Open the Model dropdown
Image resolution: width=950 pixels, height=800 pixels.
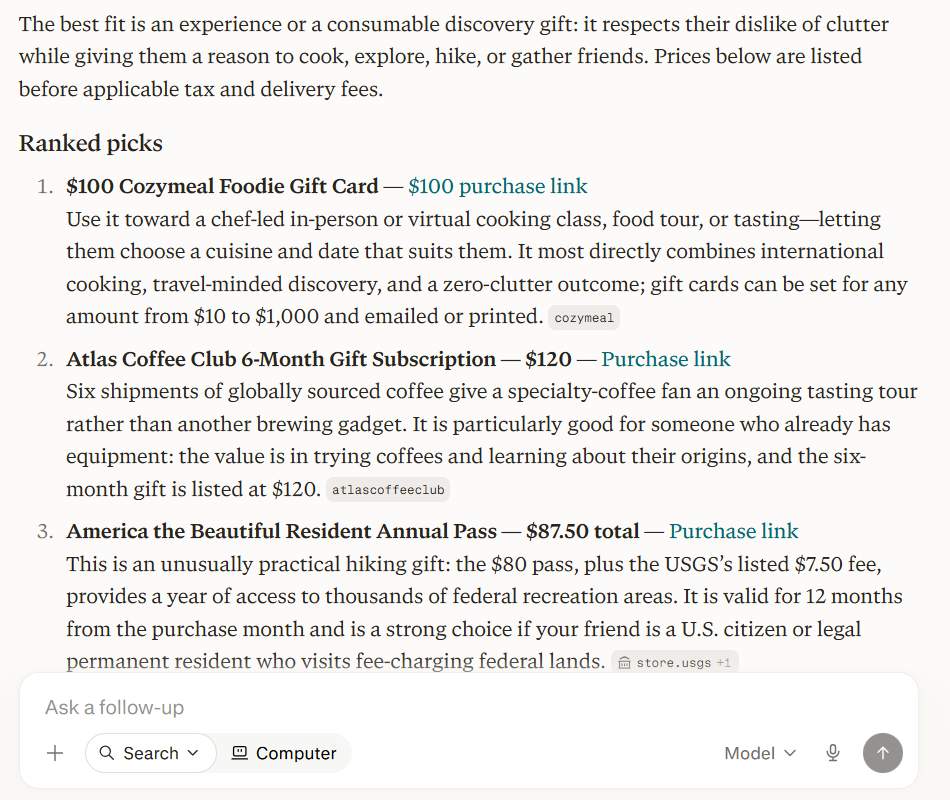coord(760,753)
